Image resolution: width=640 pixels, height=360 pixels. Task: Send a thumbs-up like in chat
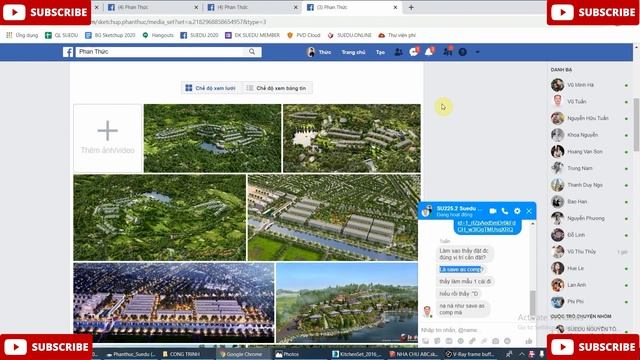coord(529,341)
